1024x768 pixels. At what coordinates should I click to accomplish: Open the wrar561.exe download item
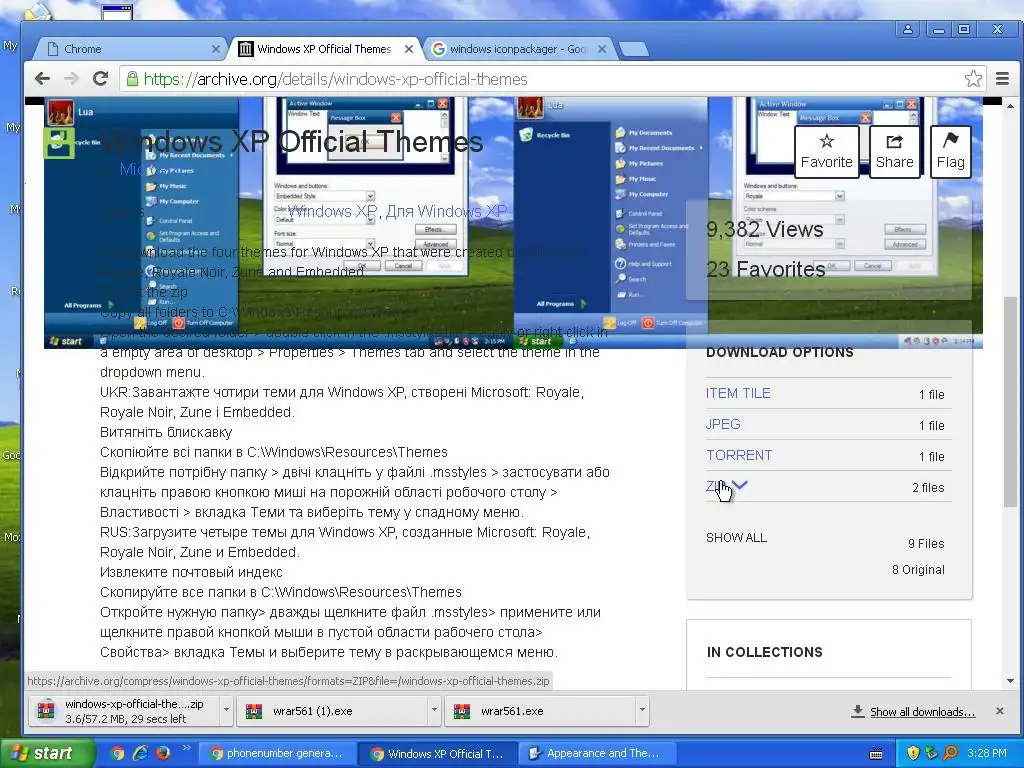[x=540, y=711]
